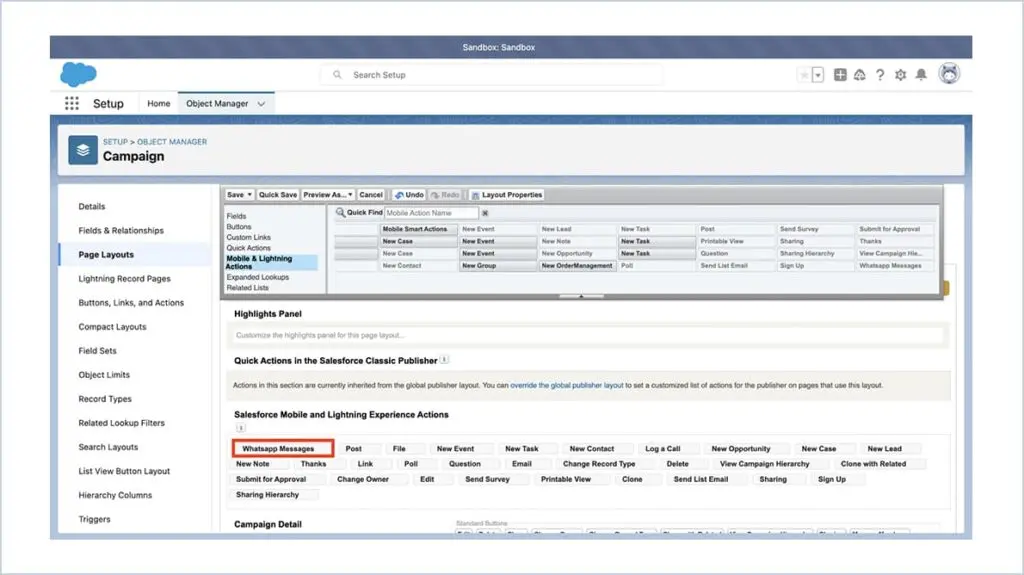Screen dimensions: 1024x575
Task: Open Object Limits in the sidebar
Action: point(104,375)
